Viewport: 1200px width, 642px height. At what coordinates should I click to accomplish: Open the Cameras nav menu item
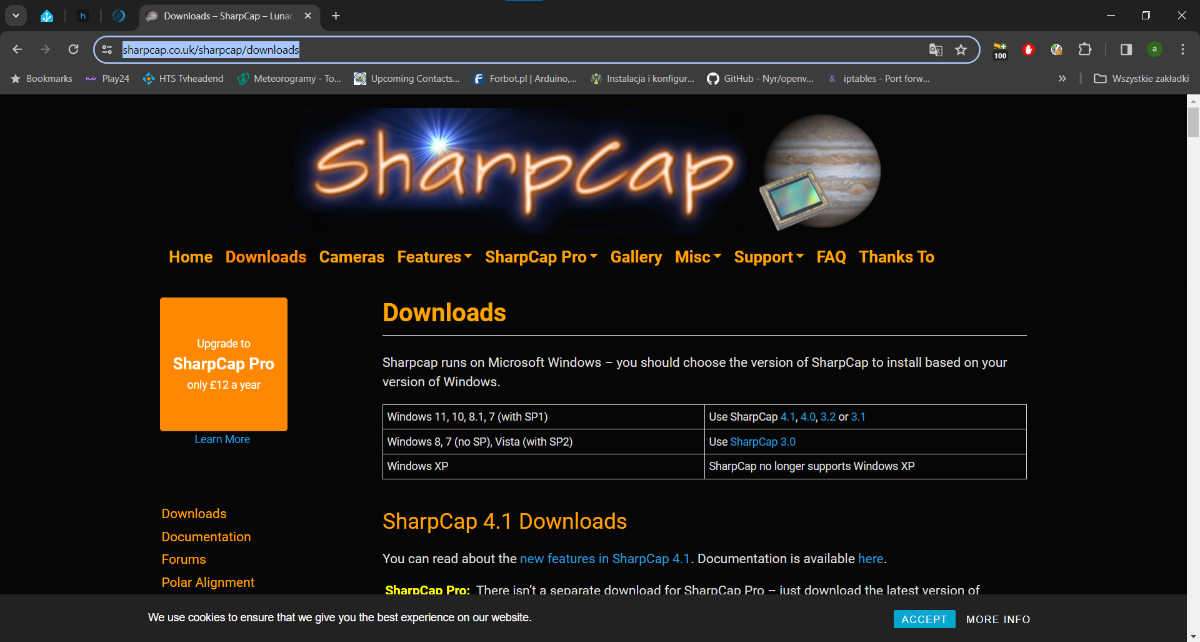[351, 257]
